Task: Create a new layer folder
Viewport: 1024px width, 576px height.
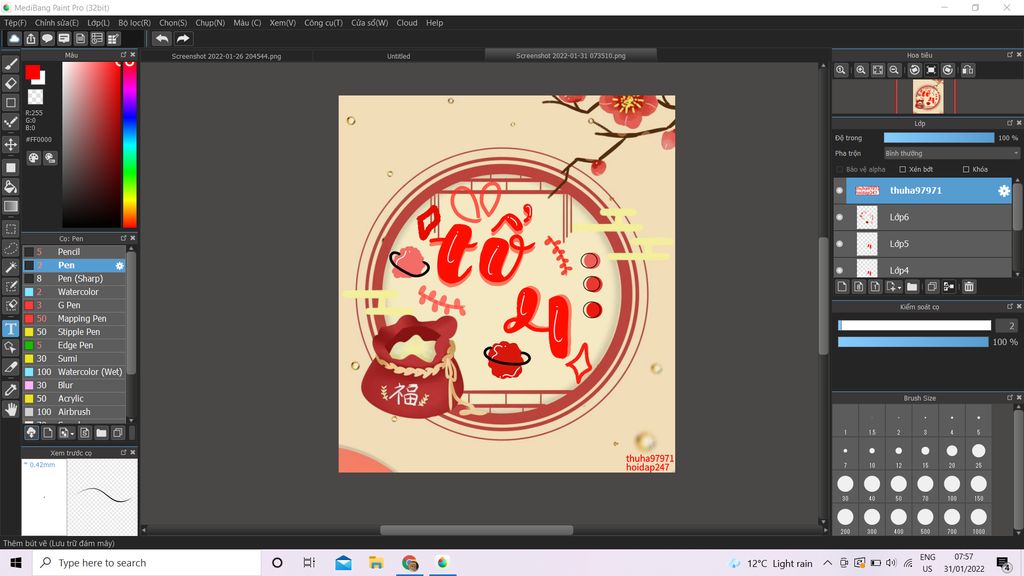Action: click(x=912, y=287)
